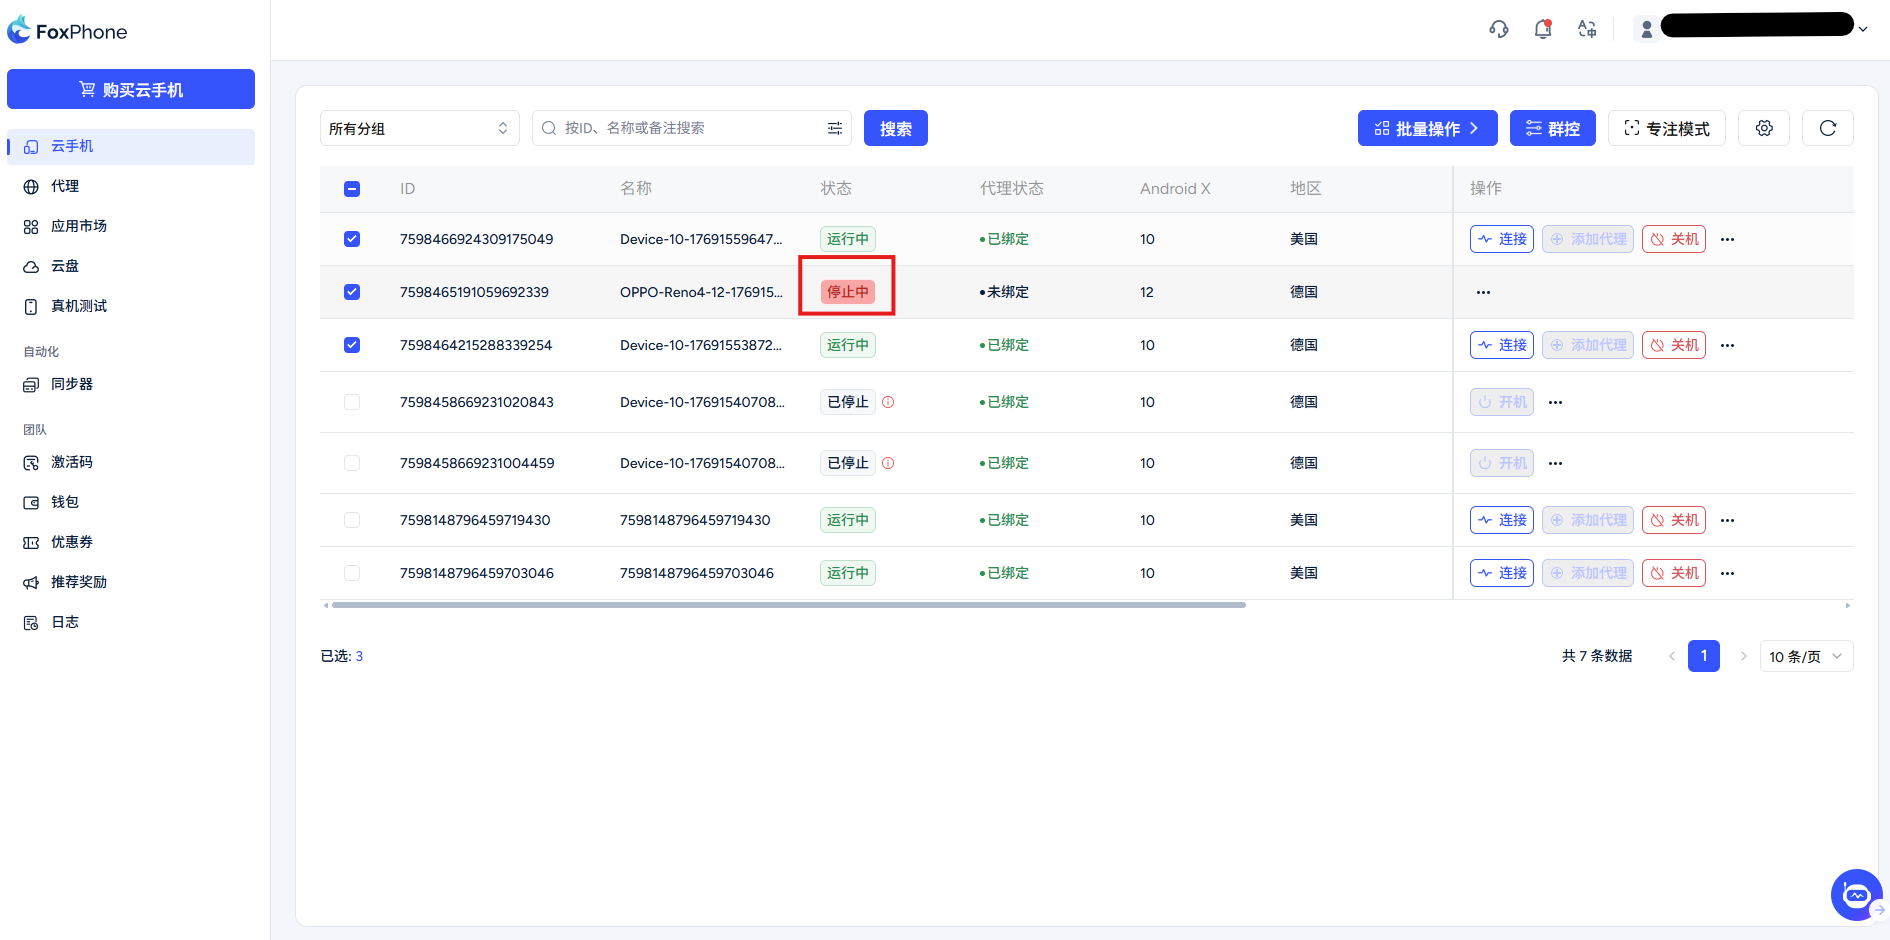Expand the 批量操作 batch actions menu

point(1426,128)
